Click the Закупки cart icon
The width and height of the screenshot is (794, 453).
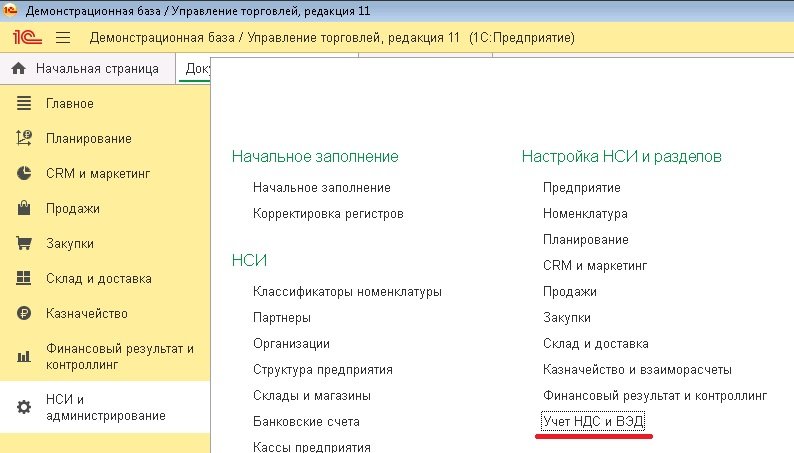pos(24,243)
